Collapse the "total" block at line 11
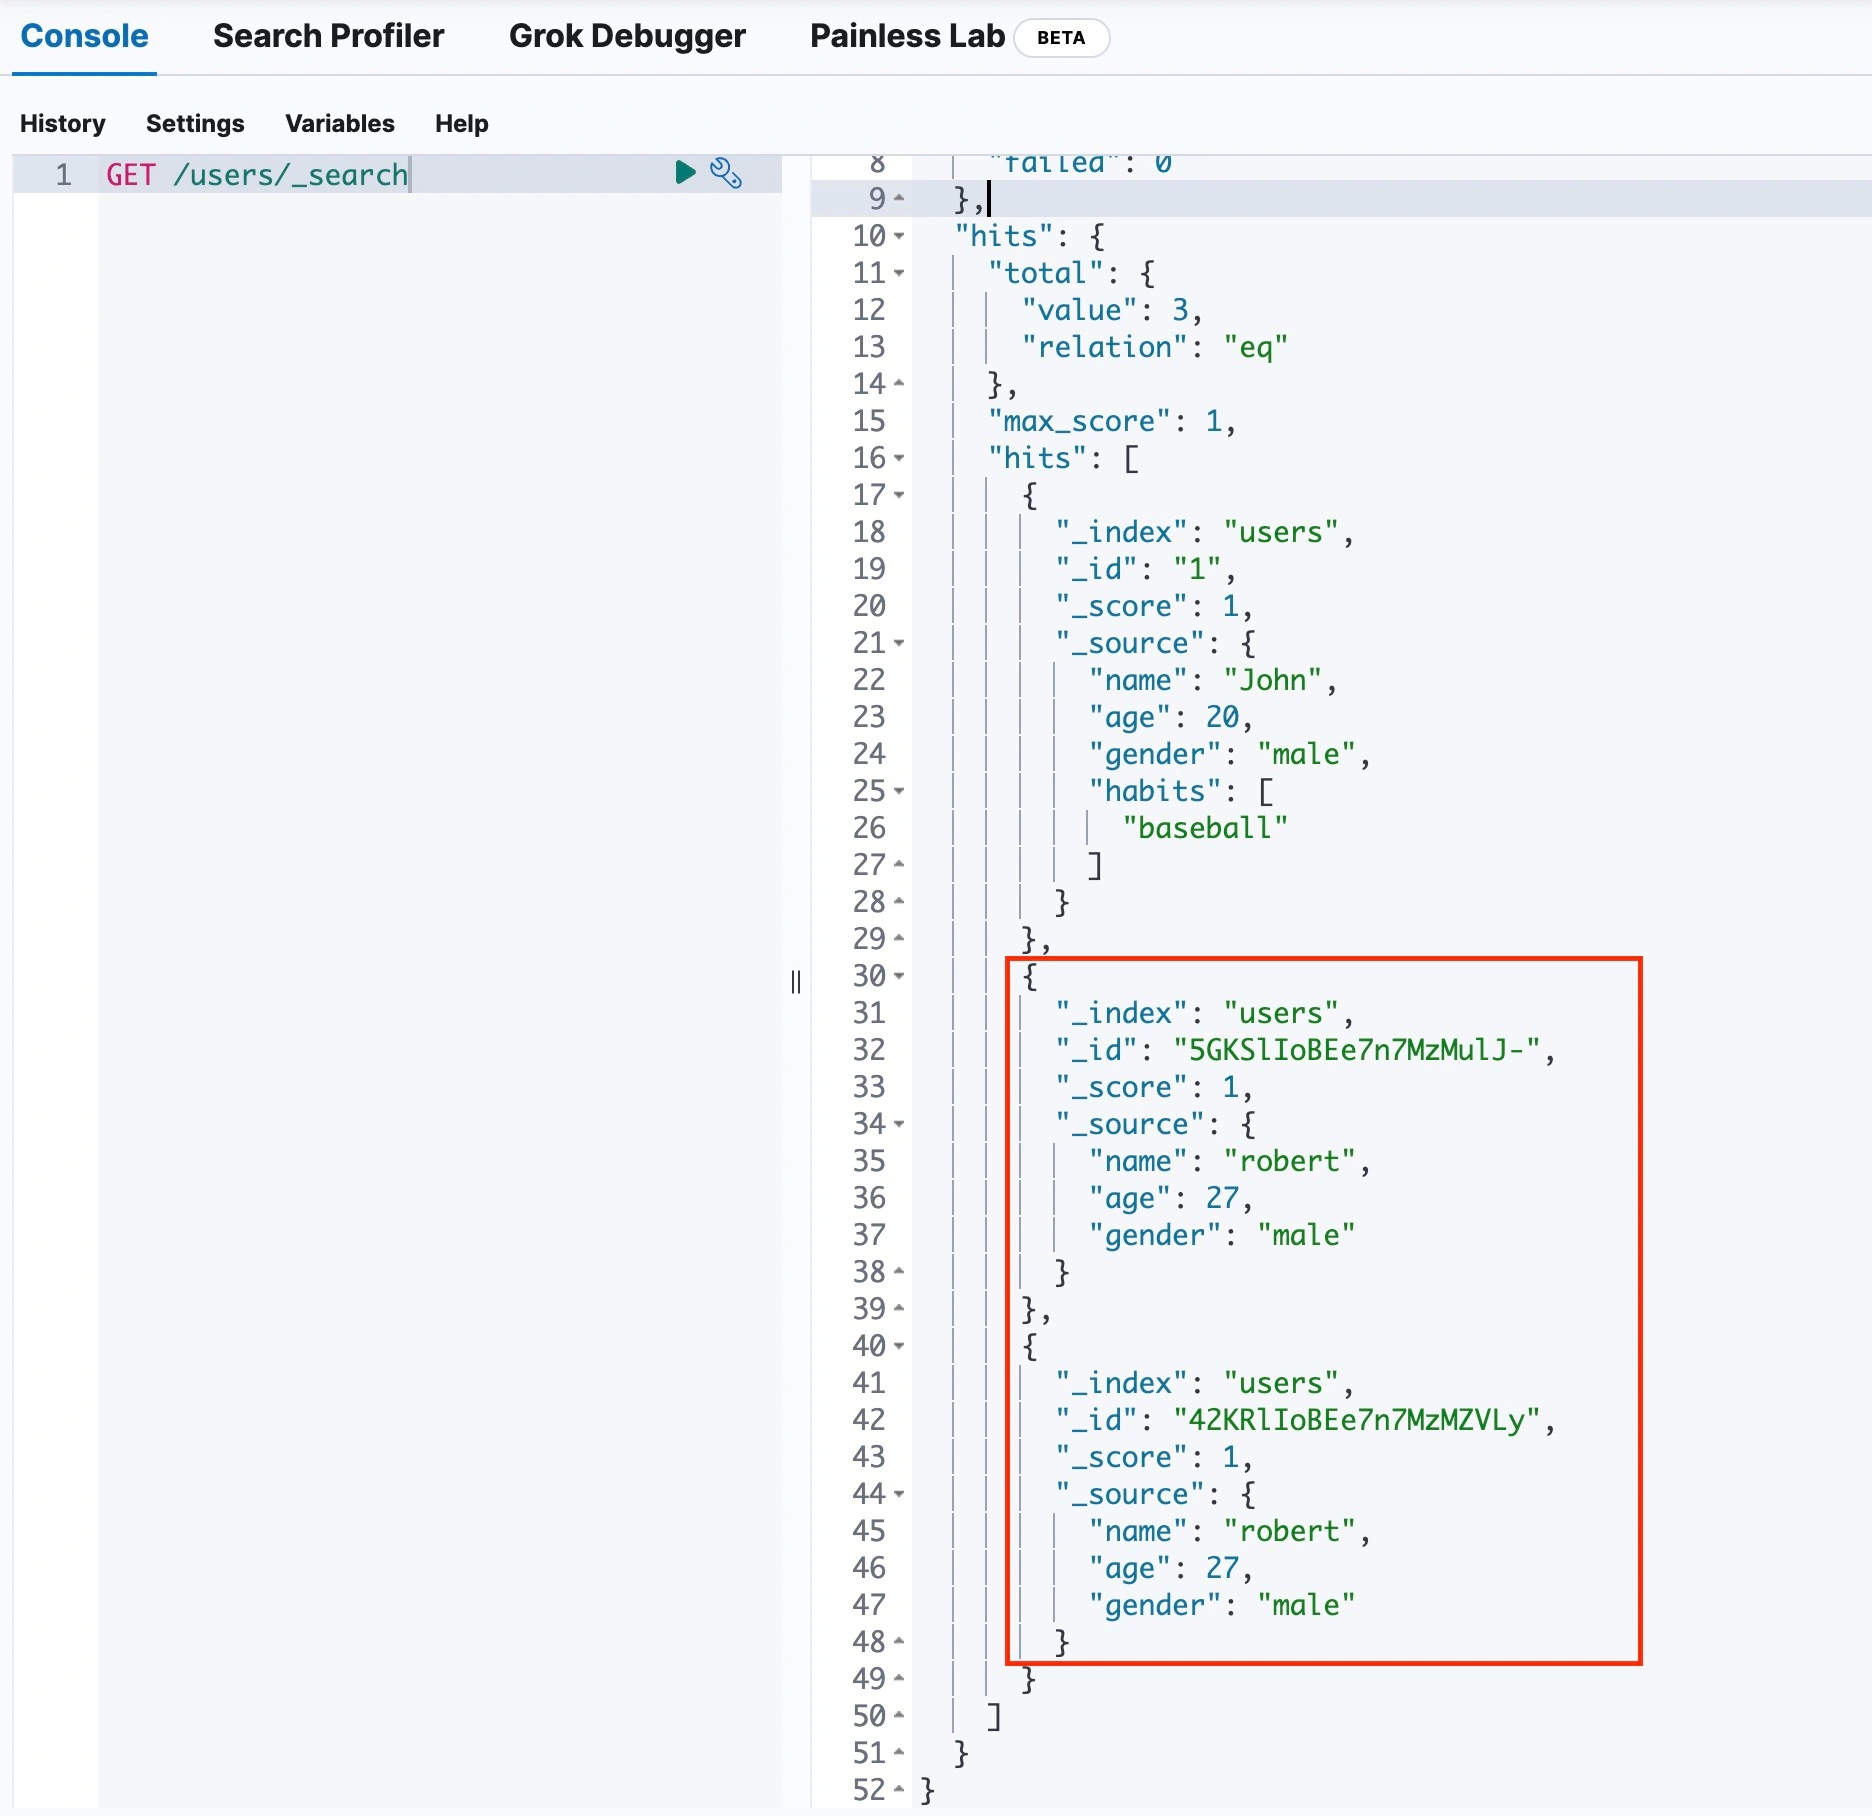The height and width of the screenshot is (1816, 1872). pyautogui.click(x=899, y=274)
